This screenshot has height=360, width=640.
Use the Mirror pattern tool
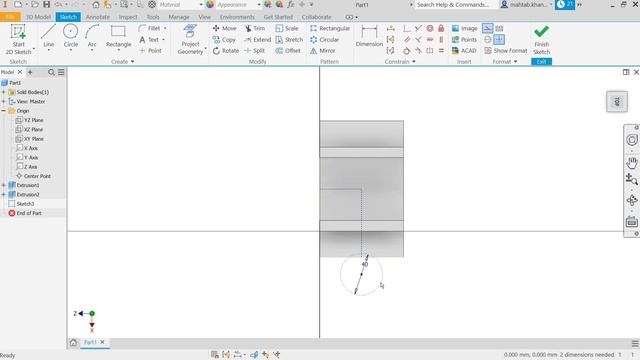[322, 51]
